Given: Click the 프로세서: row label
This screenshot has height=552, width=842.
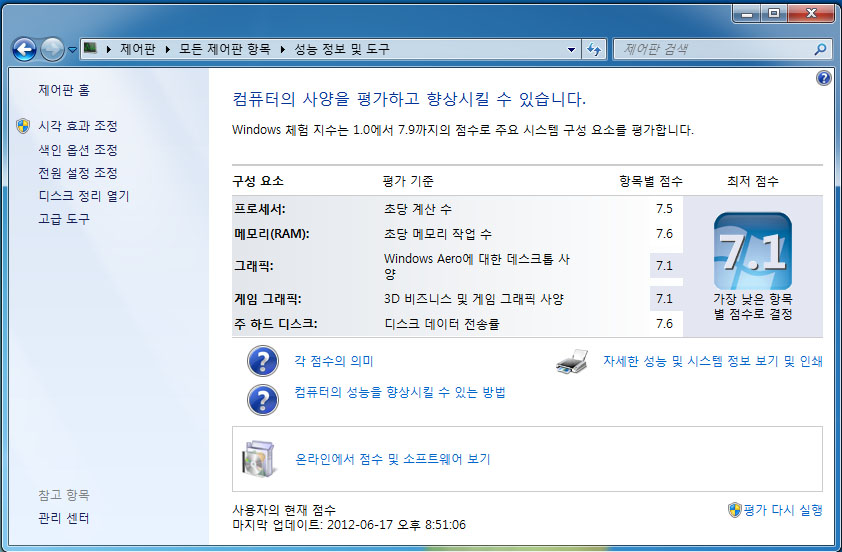Looking at the screenshot, I should (x=260, y=209).
